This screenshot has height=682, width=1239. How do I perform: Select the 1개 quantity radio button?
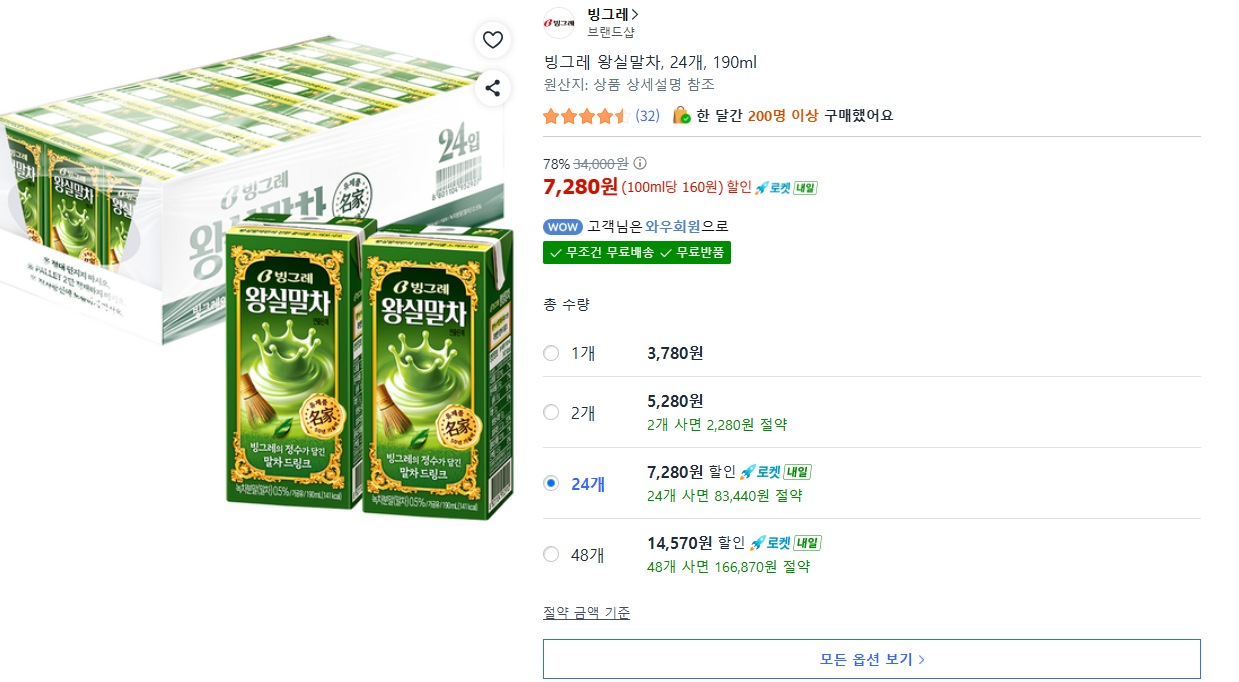[x=551, y=353]
